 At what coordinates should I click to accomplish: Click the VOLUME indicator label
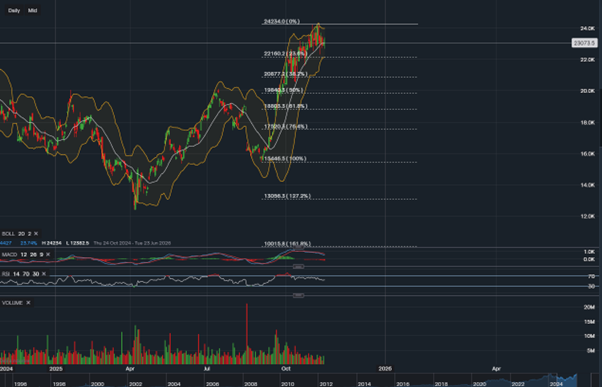pos(12,303)
